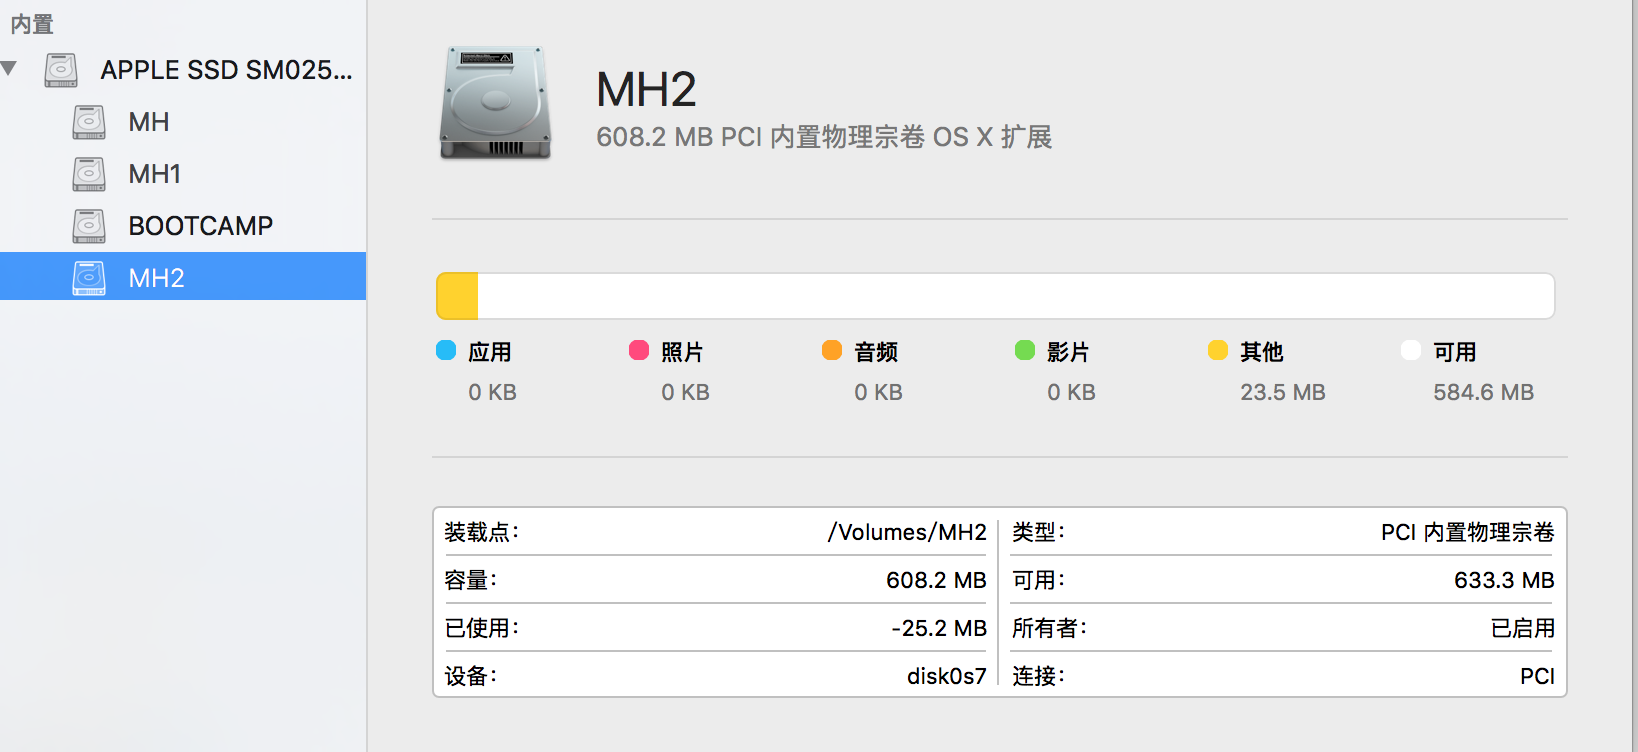1638x752 pixels.
Task: Click the MH1 volume disk icon
Action: 89,174
